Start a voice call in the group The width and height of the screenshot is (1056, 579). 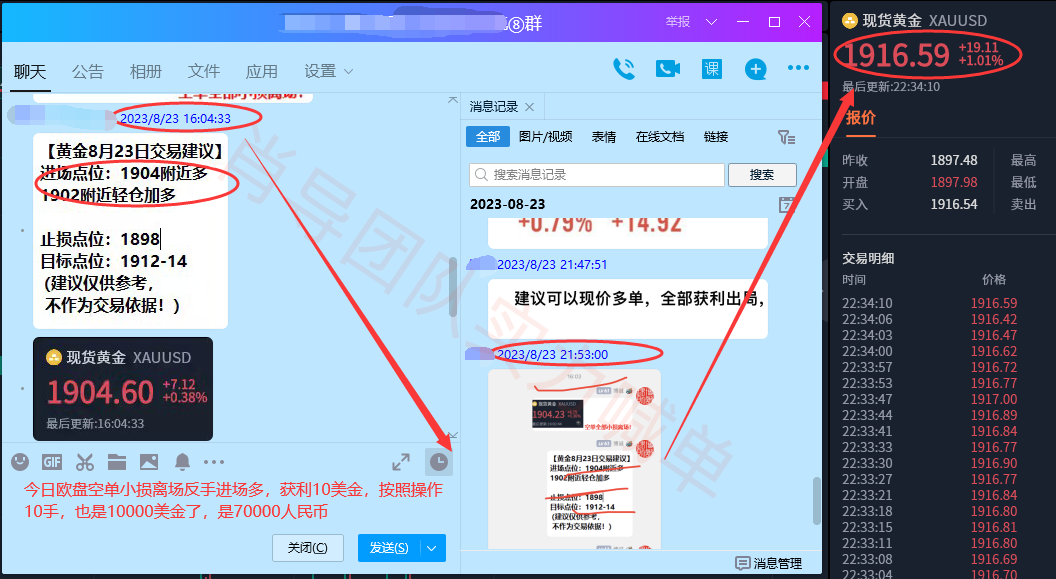tap(624, 69)
